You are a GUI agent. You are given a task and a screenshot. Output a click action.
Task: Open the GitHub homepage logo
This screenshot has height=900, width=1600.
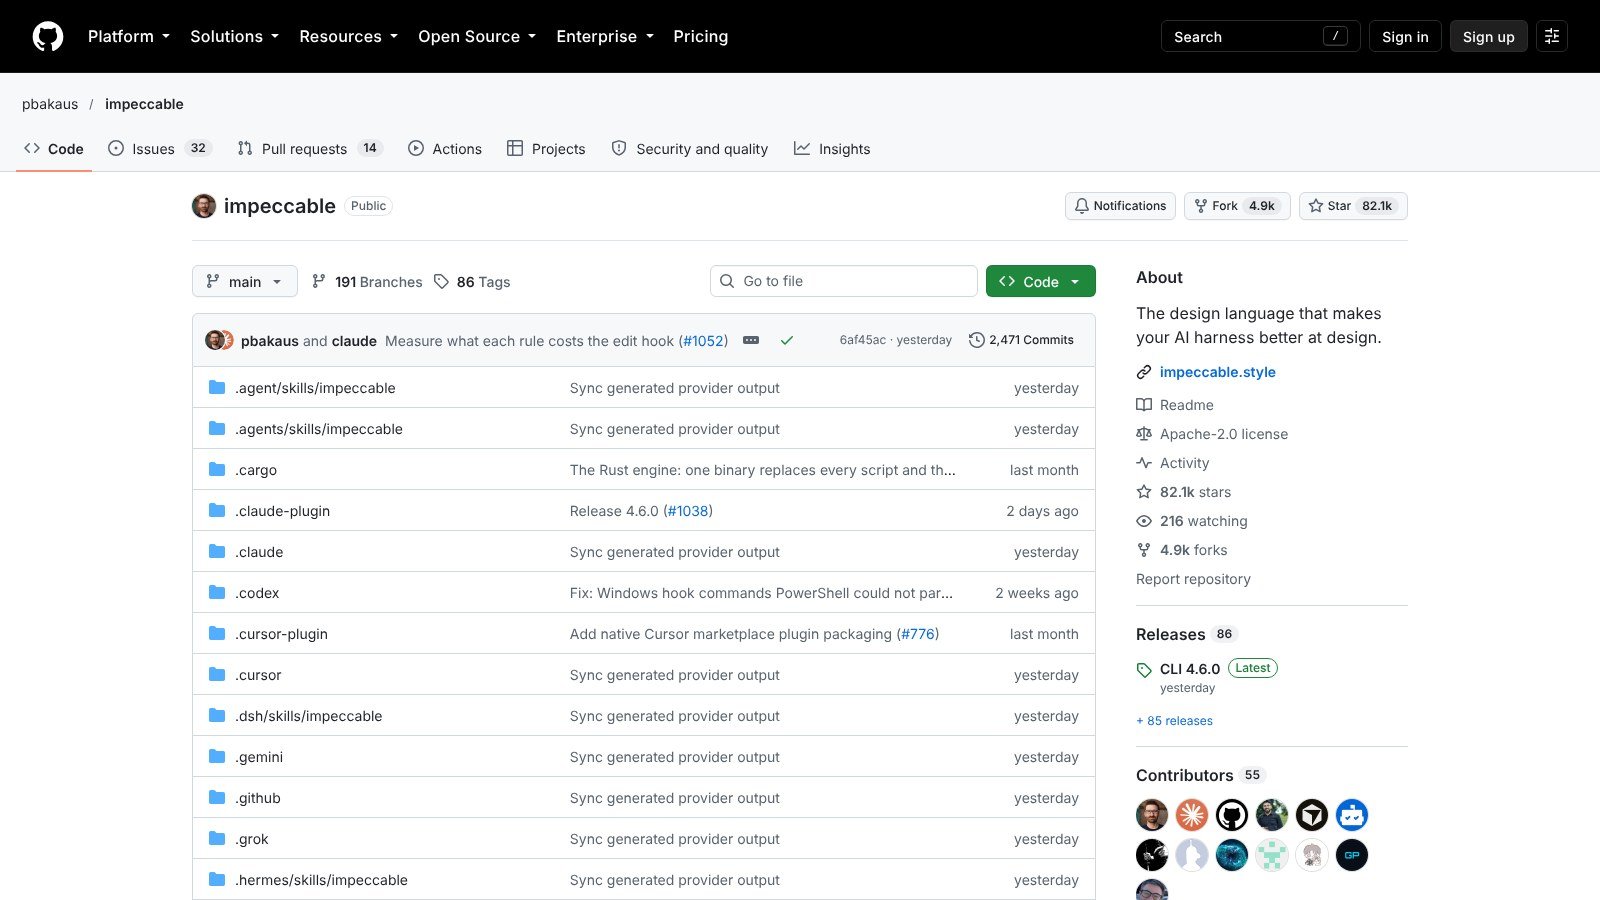coord(48,36)
